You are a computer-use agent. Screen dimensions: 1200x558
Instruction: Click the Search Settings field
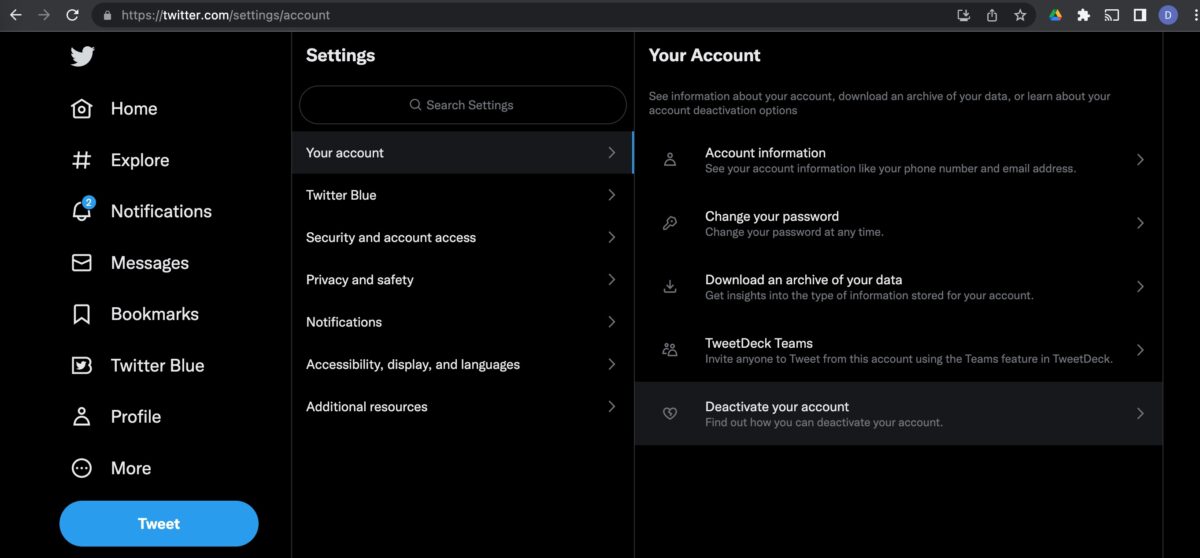pyautogui.click(x=463, y=105)
